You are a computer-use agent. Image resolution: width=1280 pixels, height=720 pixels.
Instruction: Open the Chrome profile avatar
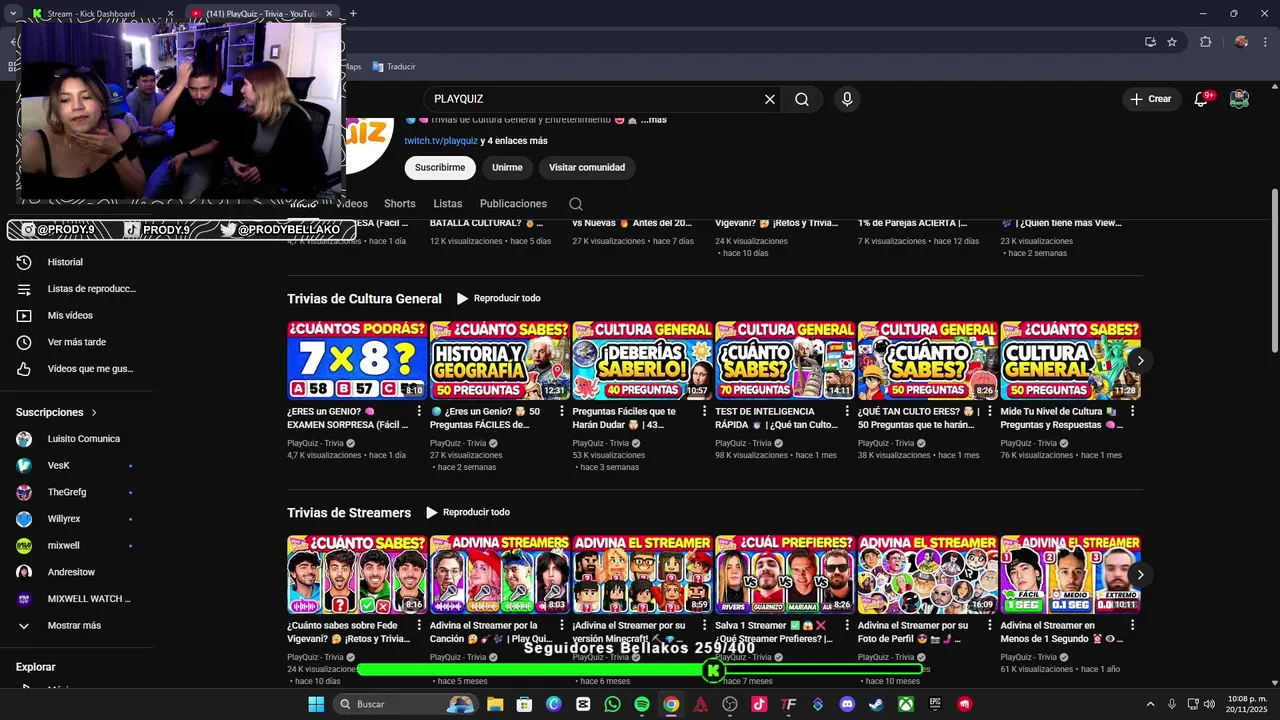tap(1241, 42)
